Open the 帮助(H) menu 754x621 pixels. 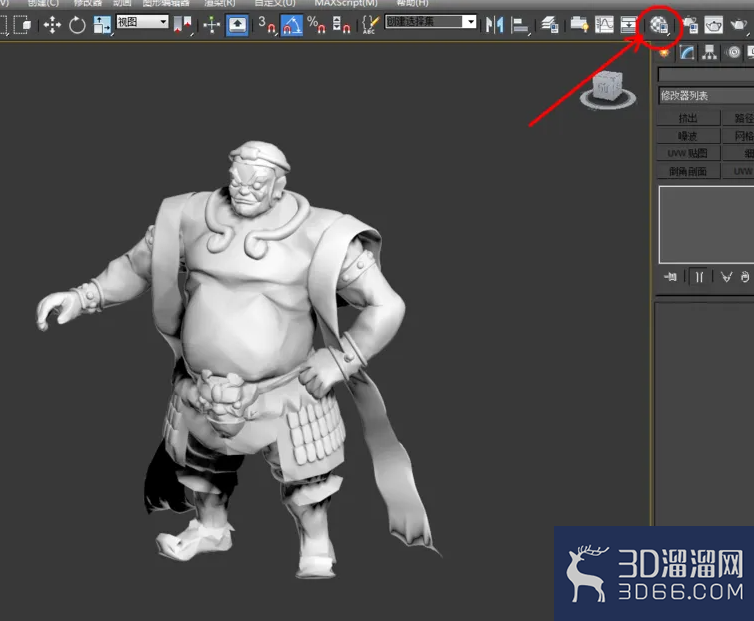pyautogui.click(x=413, y=3)
